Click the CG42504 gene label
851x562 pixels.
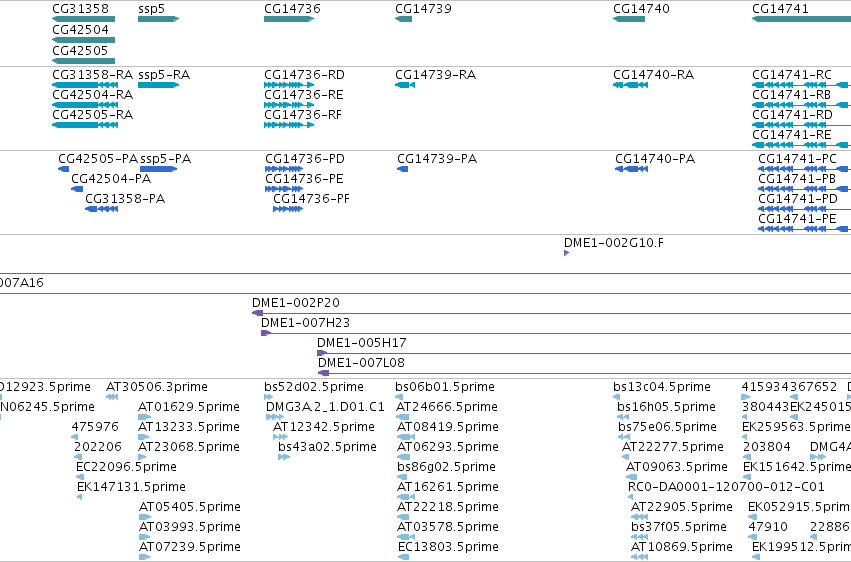pyautogui.click(x=80, y=30)
